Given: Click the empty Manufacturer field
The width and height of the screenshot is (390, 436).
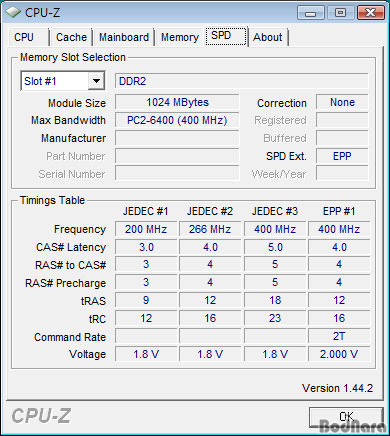Looking at the screenshot, I should [x=177, y=138].
